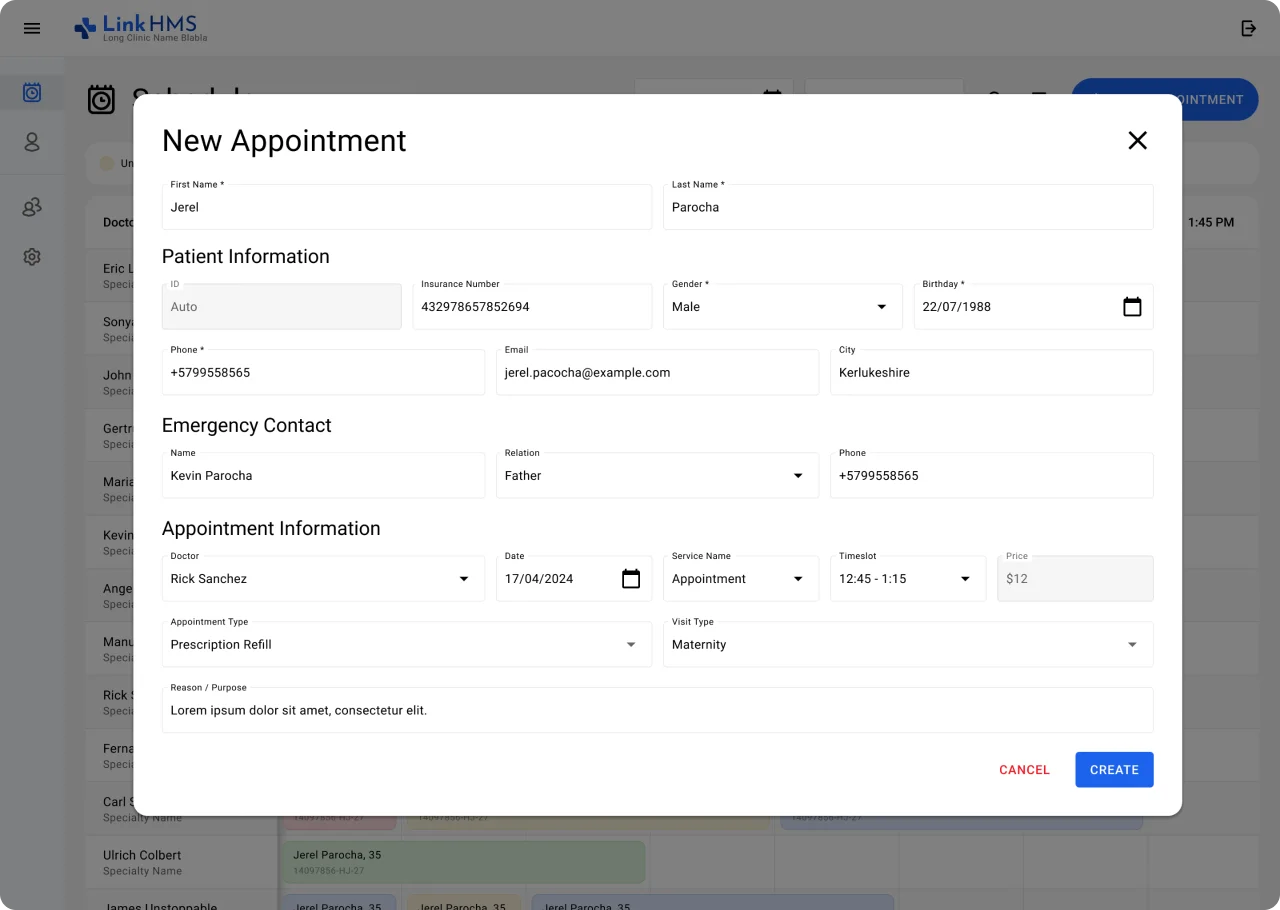
Task: Click the Schedule page clock icon
Action: click(101, 99)
